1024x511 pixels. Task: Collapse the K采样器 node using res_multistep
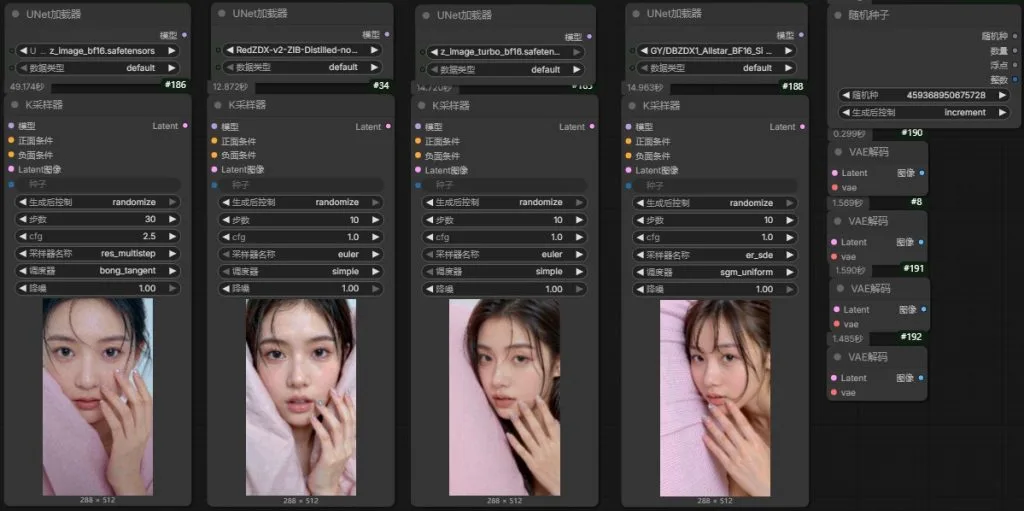coord(16,105)
